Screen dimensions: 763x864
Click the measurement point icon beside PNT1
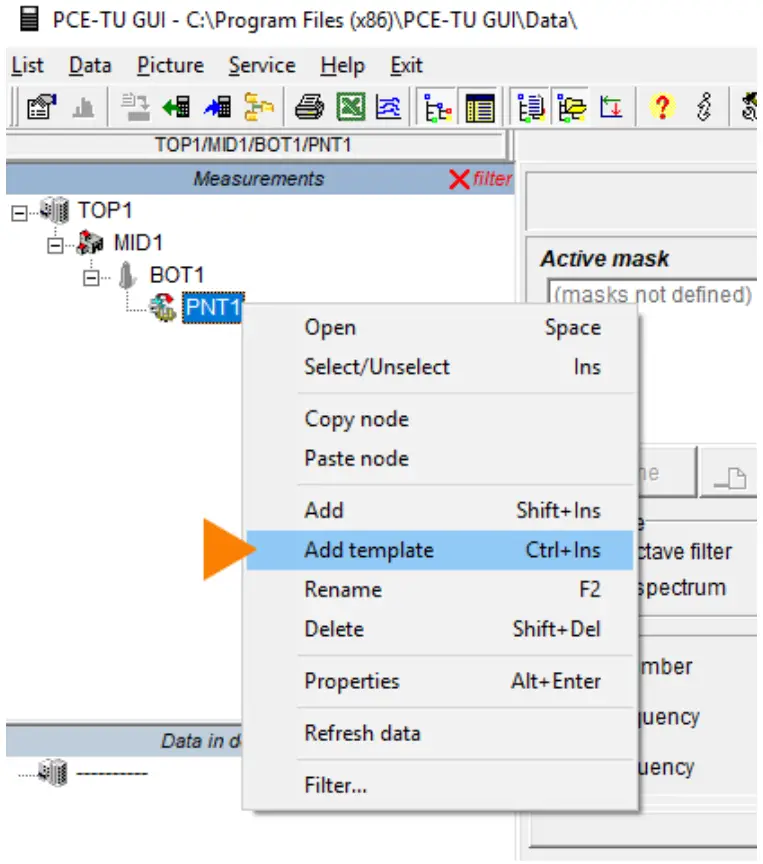(x=163, y=307)
